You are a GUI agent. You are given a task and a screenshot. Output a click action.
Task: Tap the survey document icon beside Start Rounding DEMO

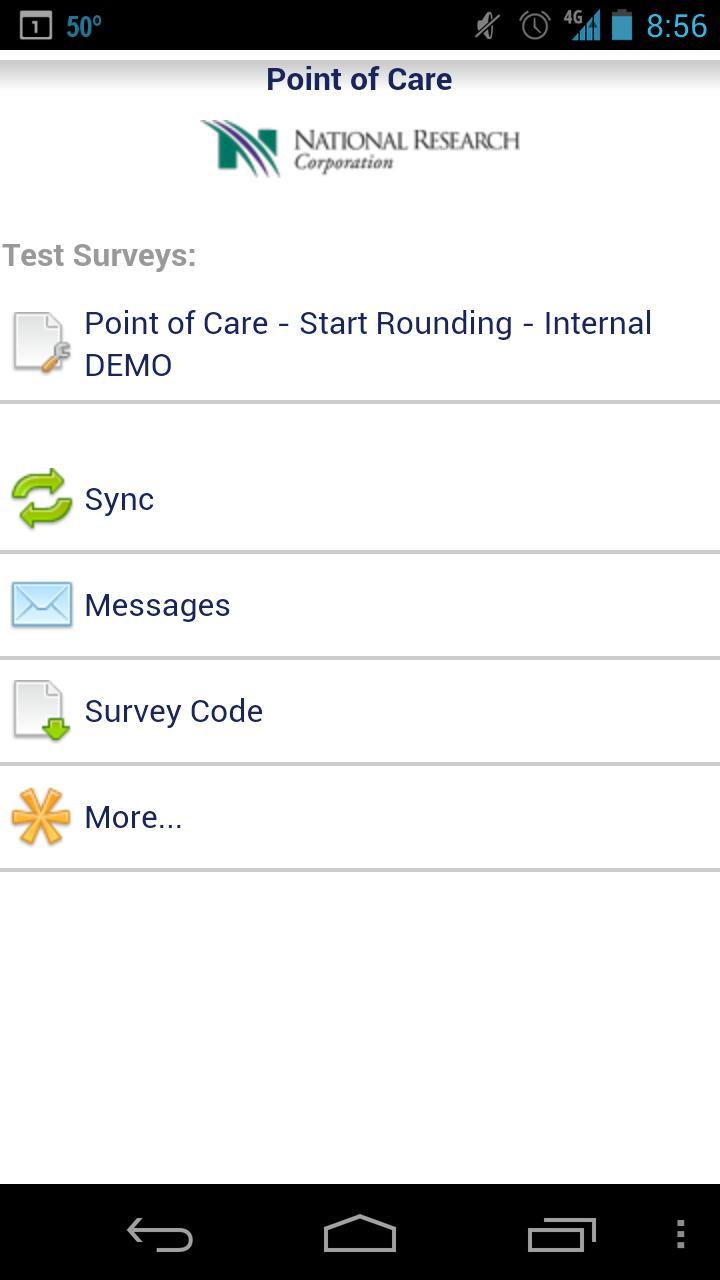[x=38, y=342]
